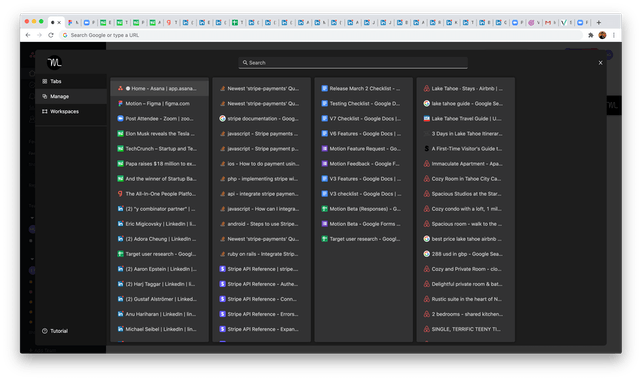
Task: Select 'Stripe API Reference - Authe...' row
Action: pyautogui.click(x=261, y=284)
